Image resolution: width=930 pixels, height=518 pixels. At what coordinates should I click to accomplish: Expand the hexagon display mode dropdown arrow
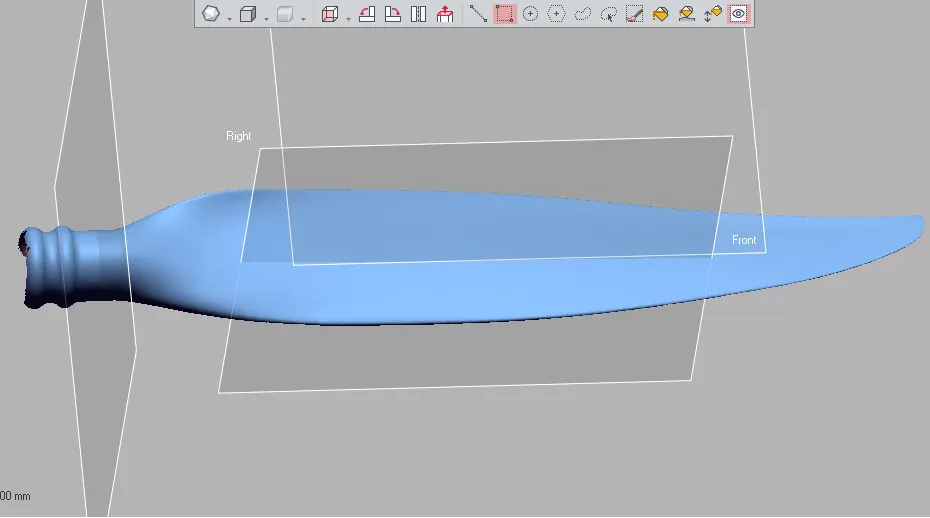pyautogui.click(x=229, y=18)
